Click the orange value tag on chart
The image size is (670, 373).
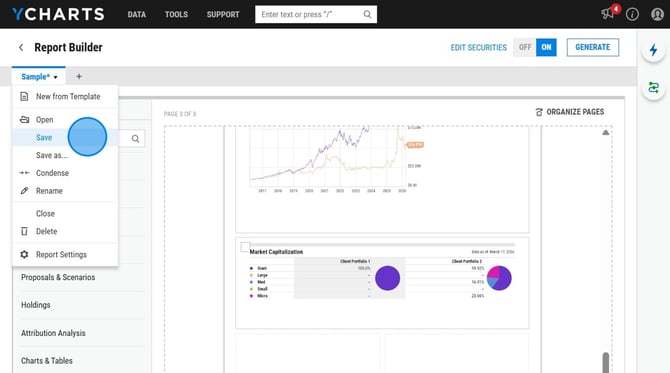tap(415, 145)
